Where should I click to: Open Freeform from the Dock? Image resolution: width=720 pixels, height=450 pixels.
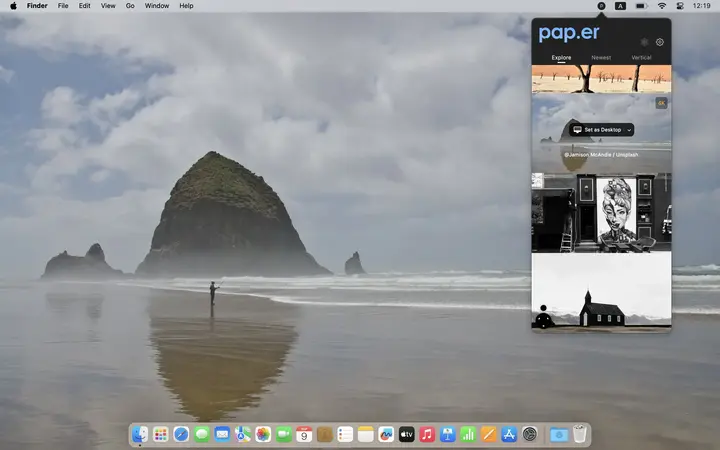click(386, 434)
